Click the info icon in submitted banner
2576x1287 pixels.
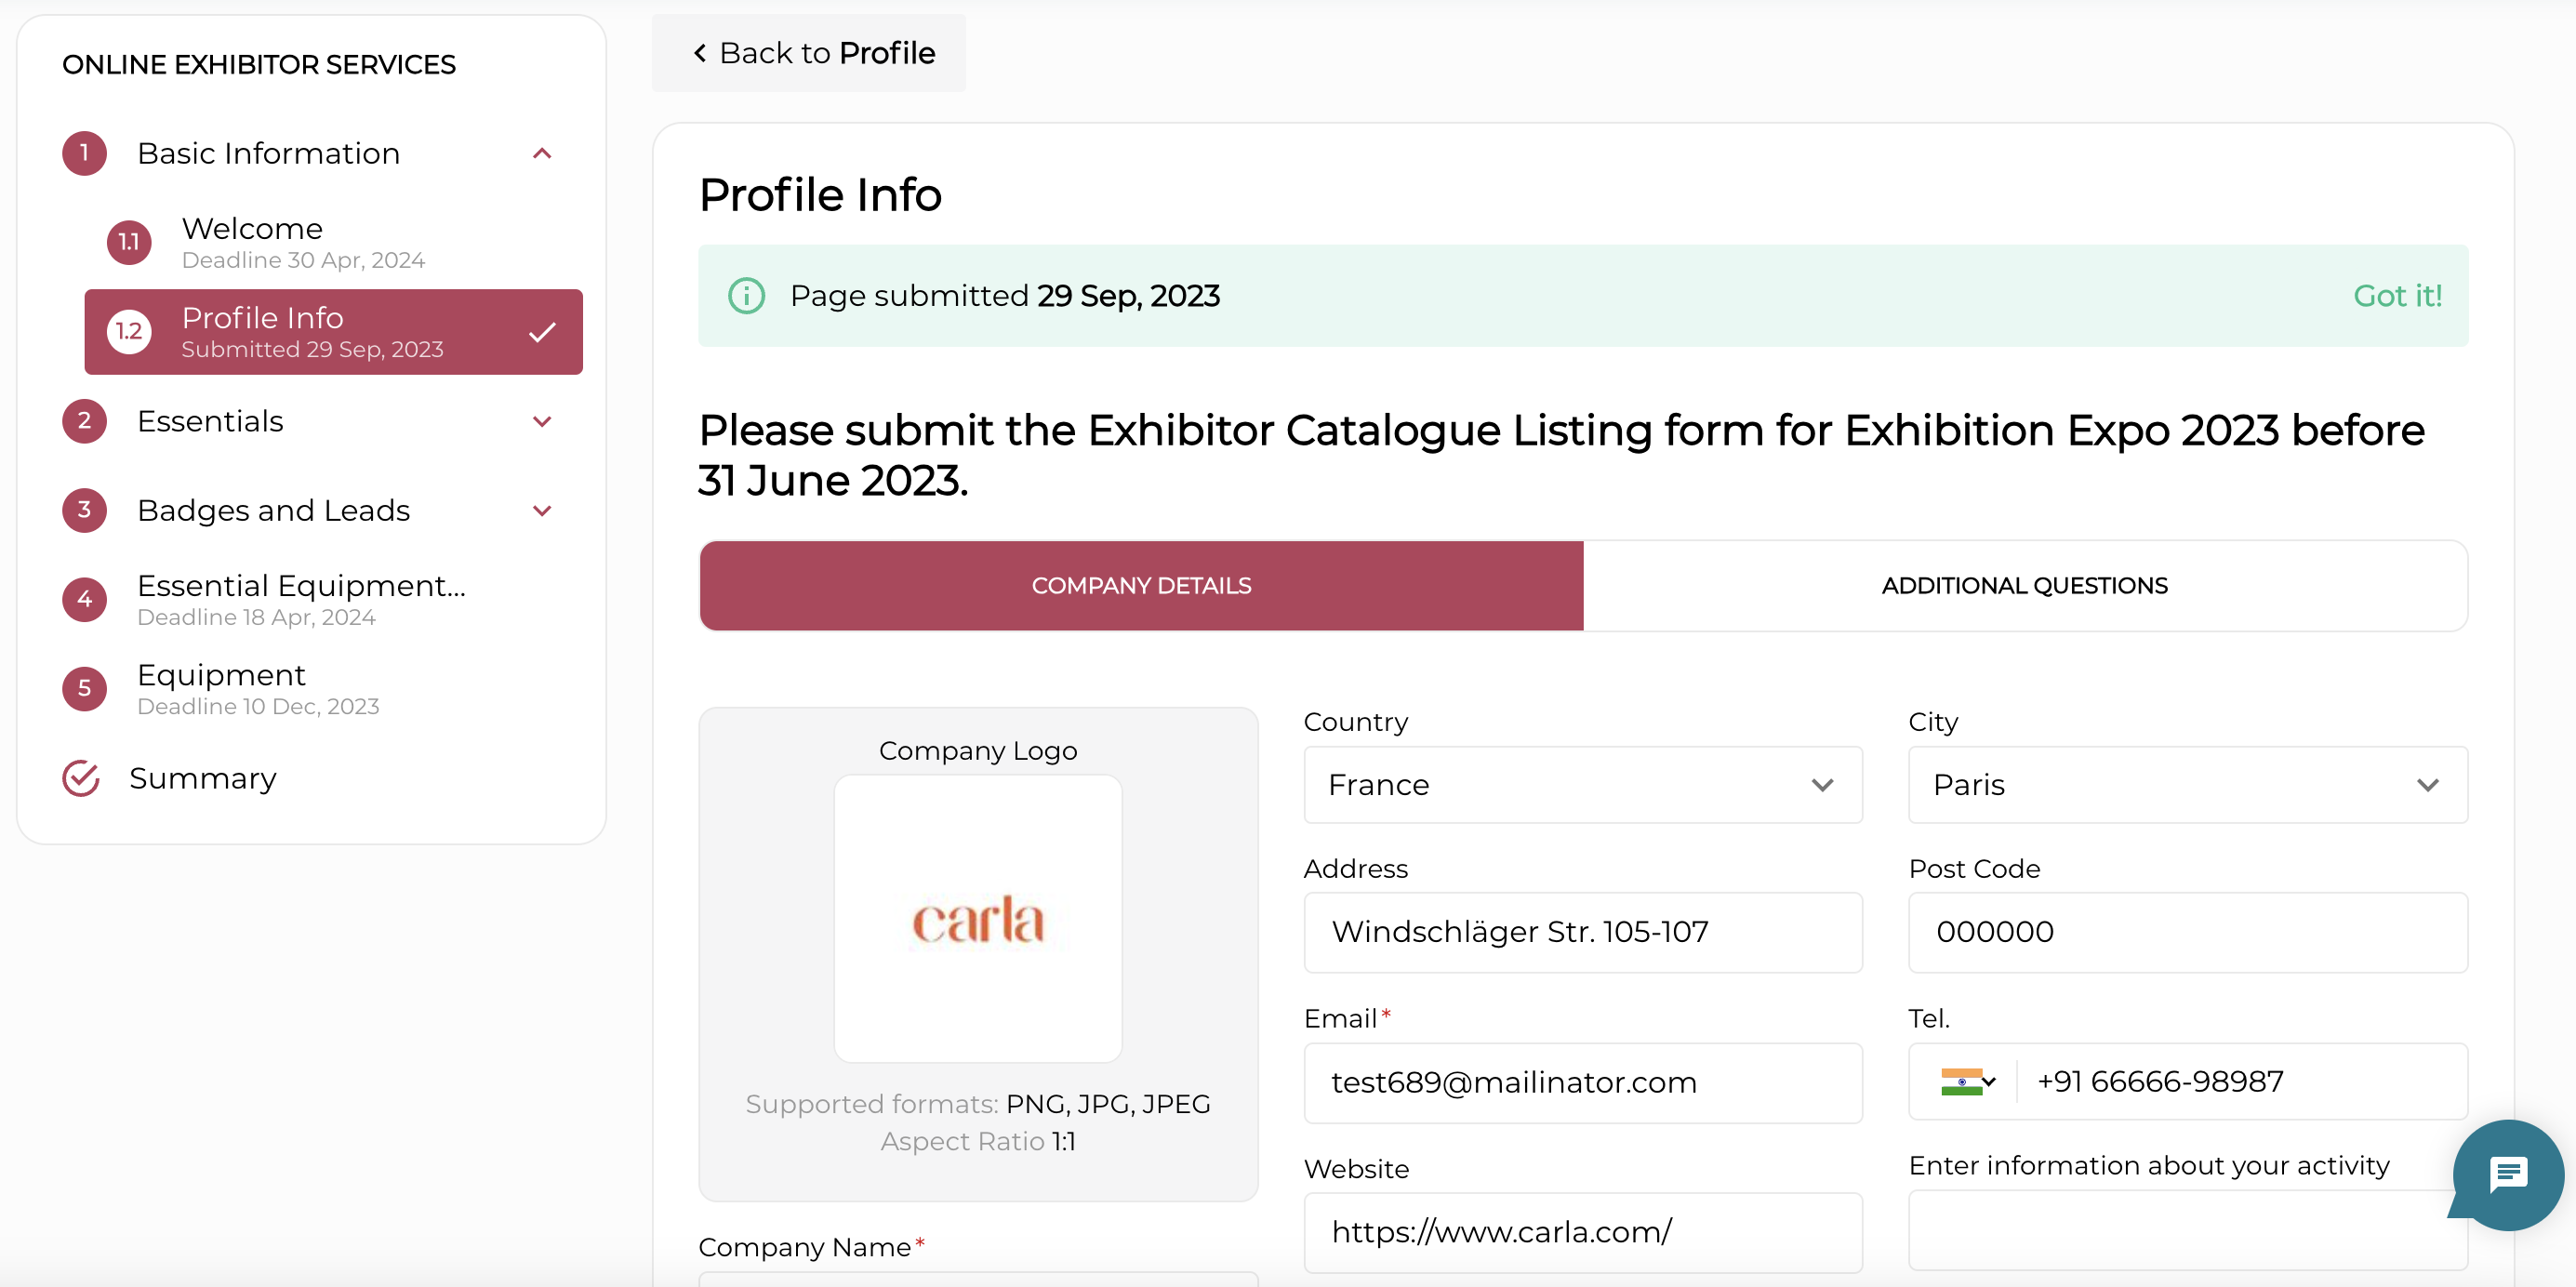tap(746, 296)
